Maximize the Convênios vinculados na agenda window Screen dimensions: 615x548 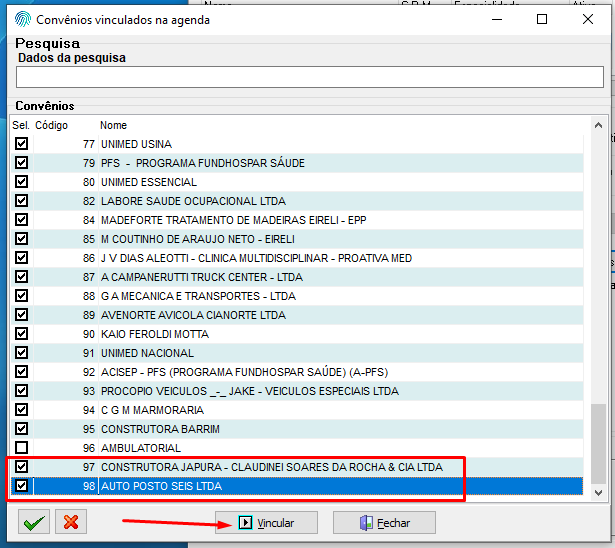542,19
